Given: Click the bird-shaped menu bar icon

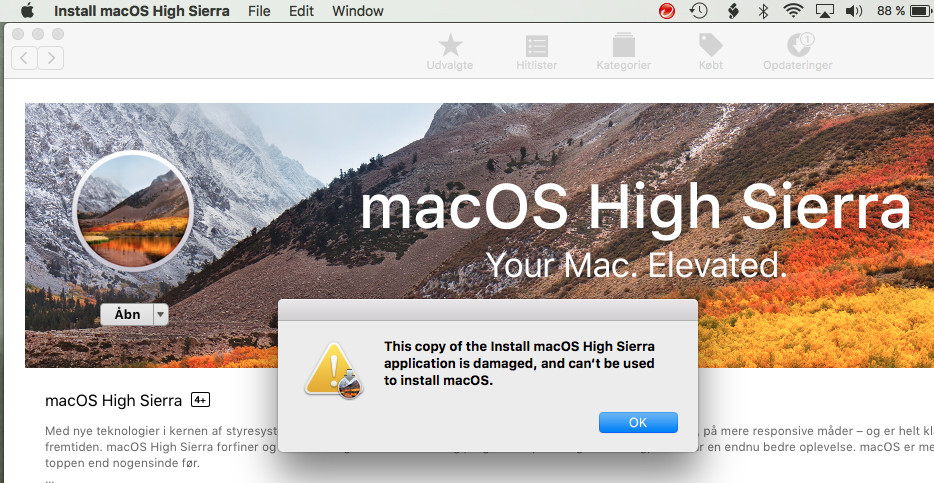Looking at the screenshot, I should click(734, 11).
